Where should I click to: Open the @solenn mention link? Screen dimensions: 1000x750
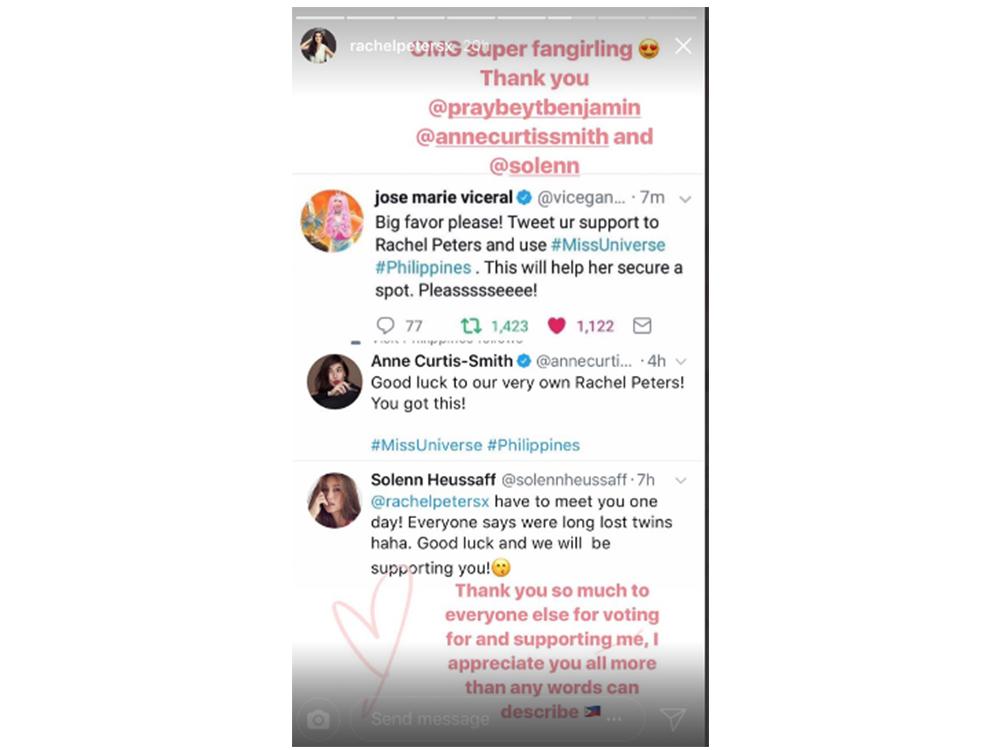534,166
